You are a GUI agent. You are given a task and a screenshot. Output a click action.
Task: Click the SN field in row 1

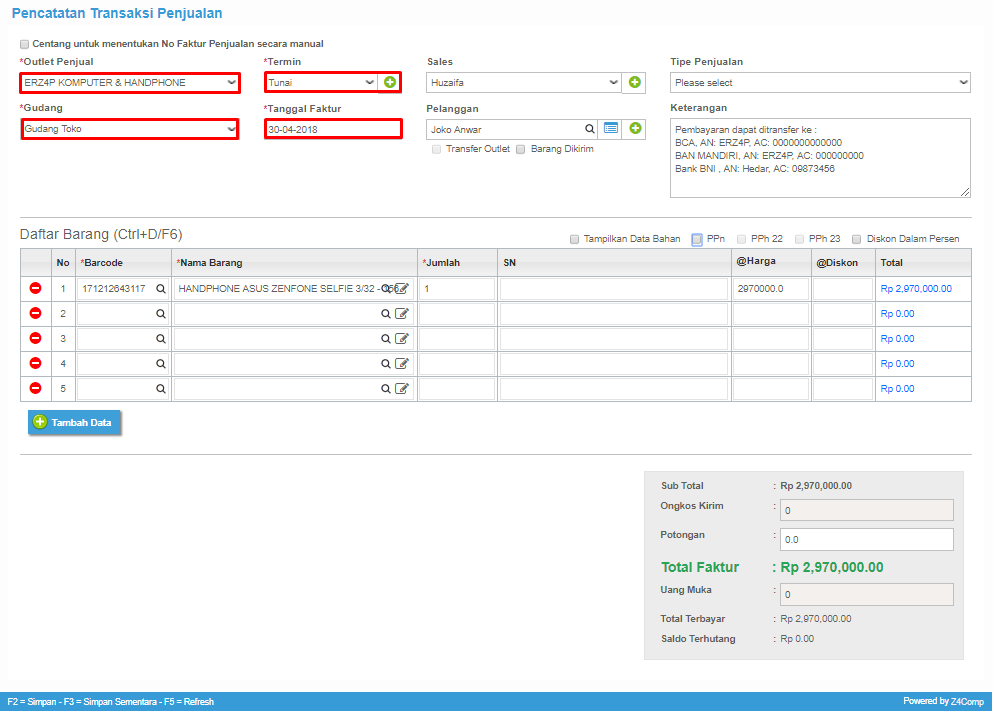click(x=614, y=289)
